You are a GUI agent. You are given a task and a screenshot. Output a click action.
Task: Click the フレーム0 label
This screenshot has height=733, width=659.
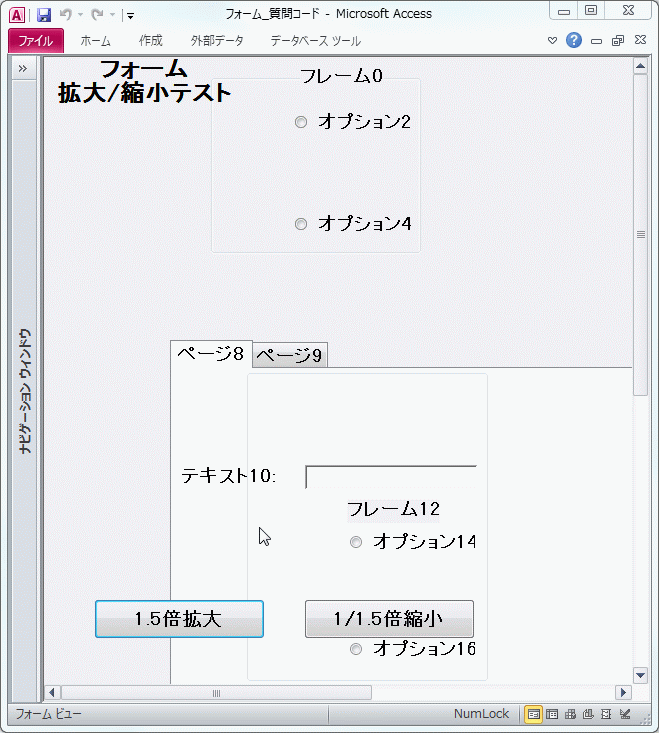[x=341, y=76]
